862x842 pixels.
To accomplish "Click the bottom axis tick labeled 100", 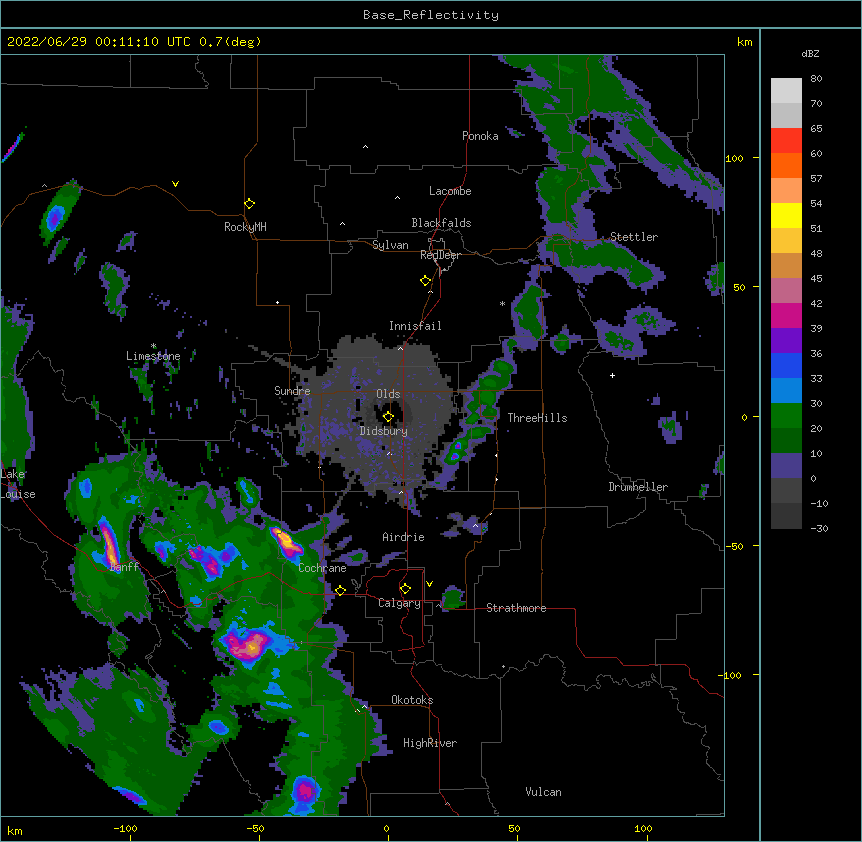I will pyautogui.click(x=644, y=829).
